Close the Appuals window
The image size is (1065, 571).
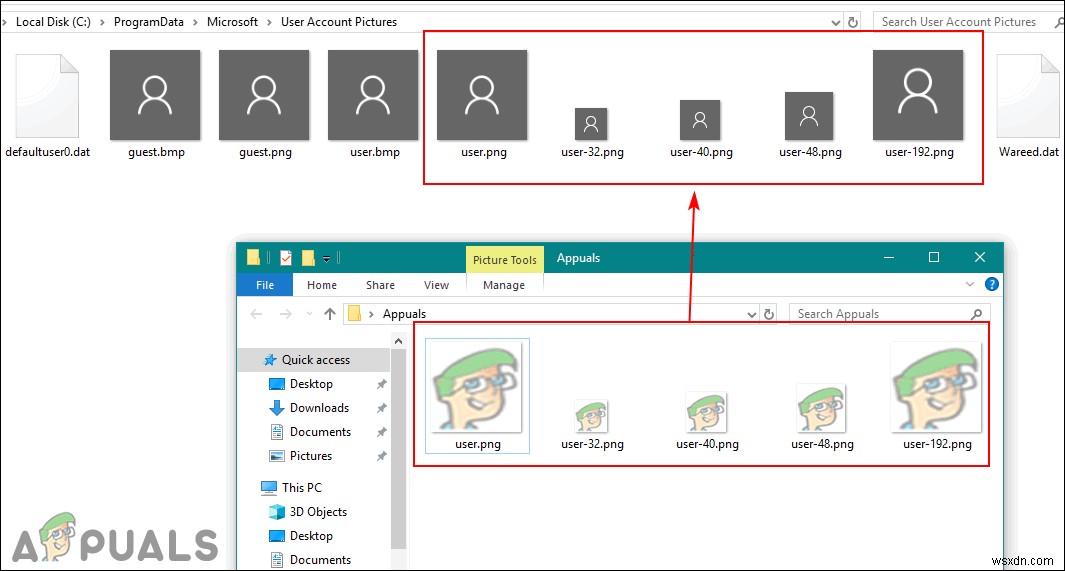(979, 257)
